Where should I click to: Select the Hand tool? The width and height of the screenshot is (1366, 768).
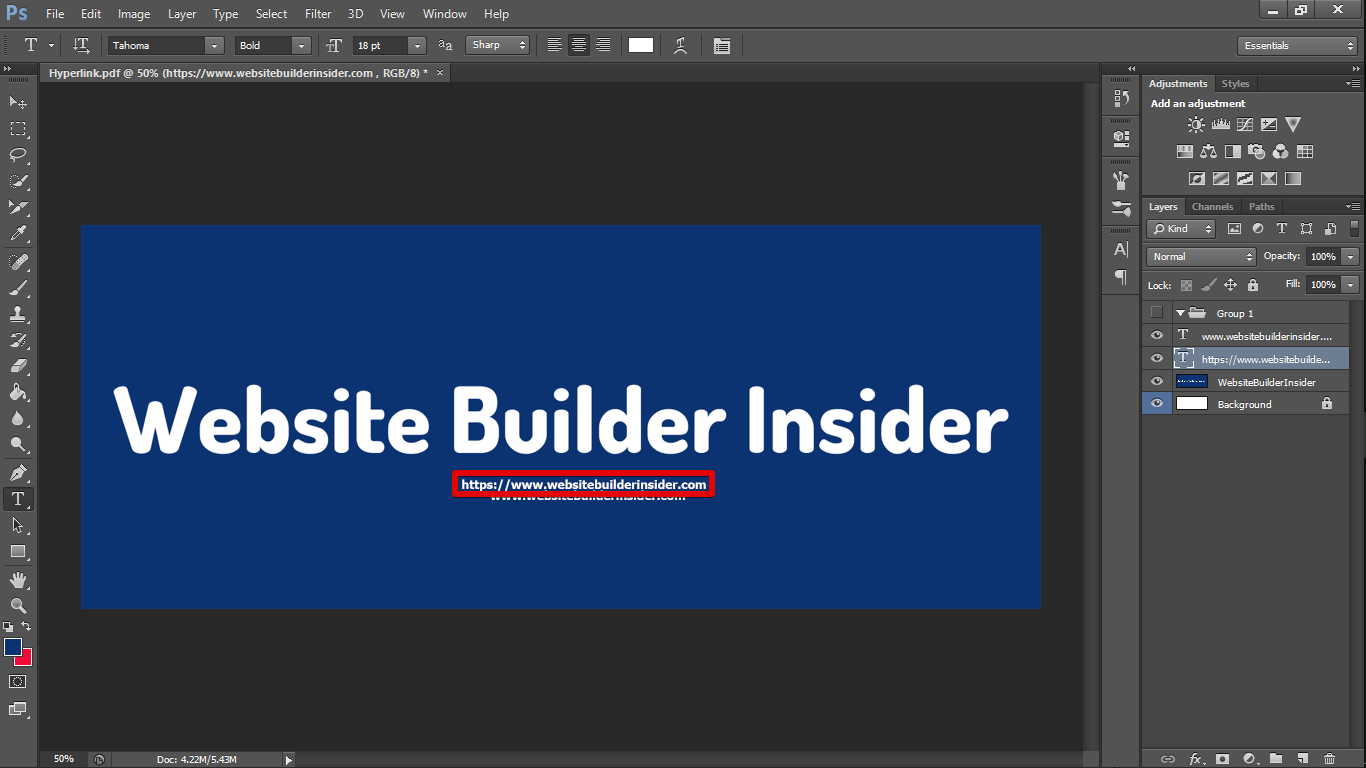[18, 580]
